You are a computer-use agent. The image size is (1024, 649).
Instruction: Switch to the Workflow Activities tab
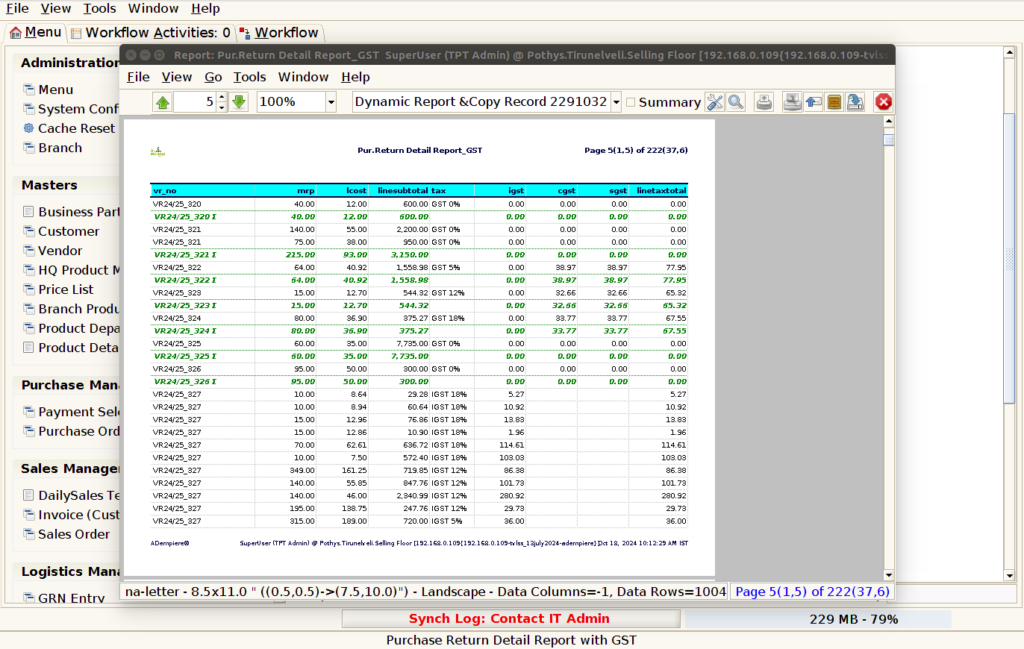[x=151, y=33]
